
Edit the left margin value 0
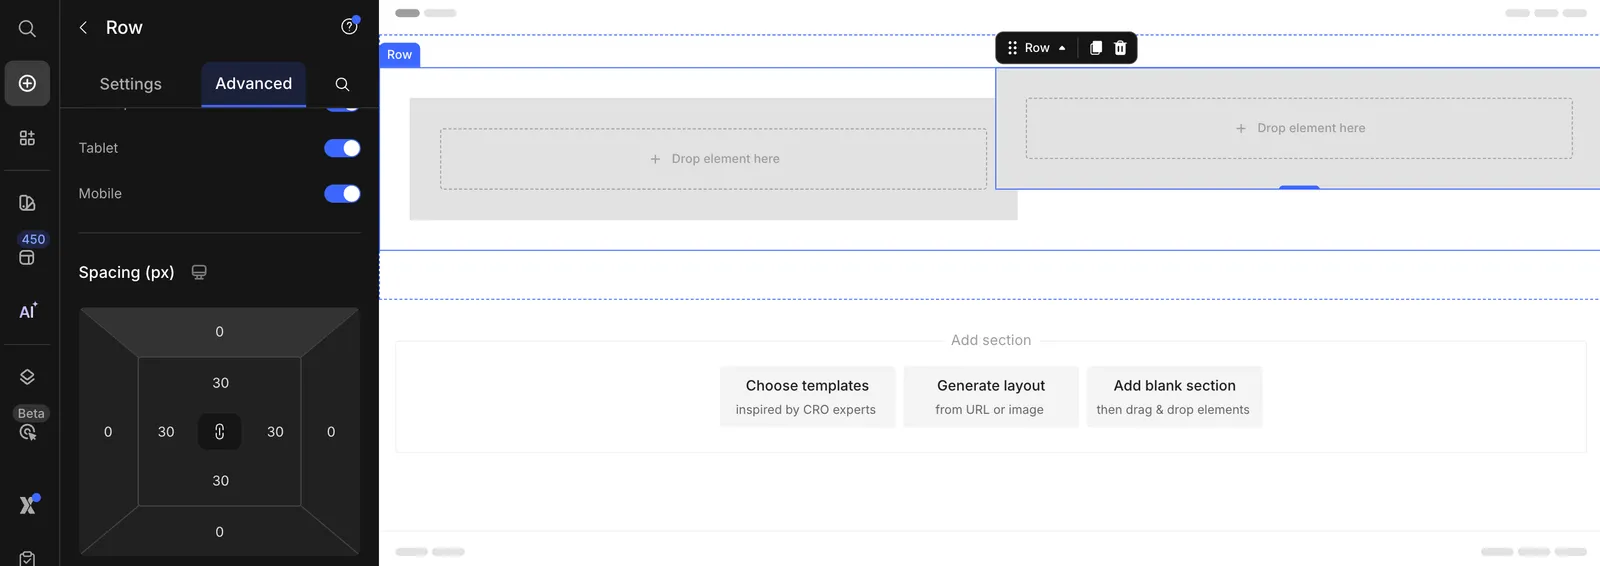point(108,432)
